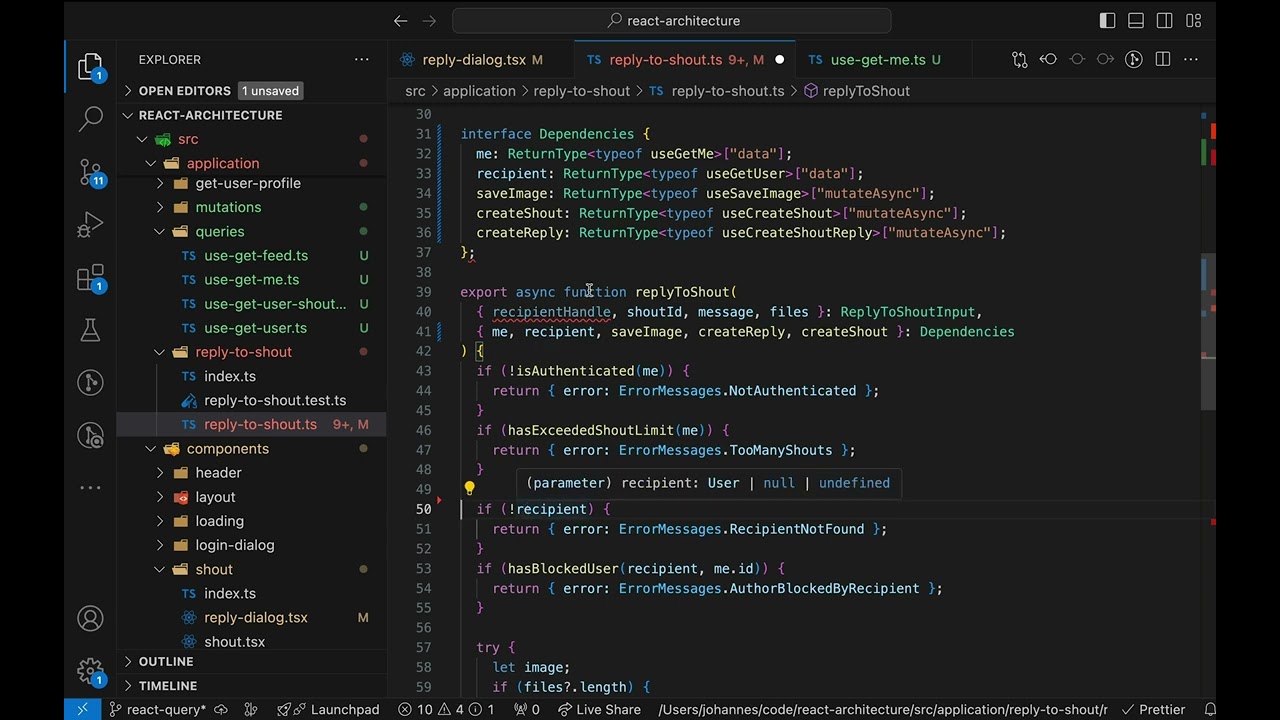Collapse the src folder

click(144, 139)
